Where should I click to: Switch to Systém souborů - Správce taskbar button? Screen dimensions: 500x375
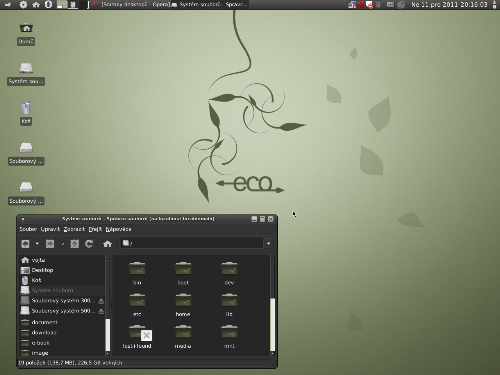210,5
